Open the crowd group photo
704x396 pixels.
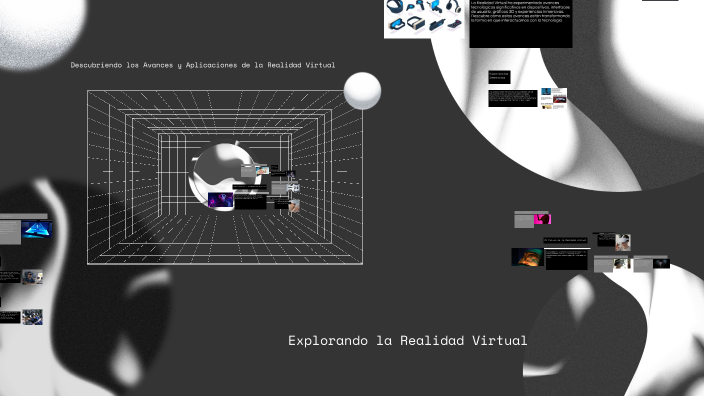(32, 317)
